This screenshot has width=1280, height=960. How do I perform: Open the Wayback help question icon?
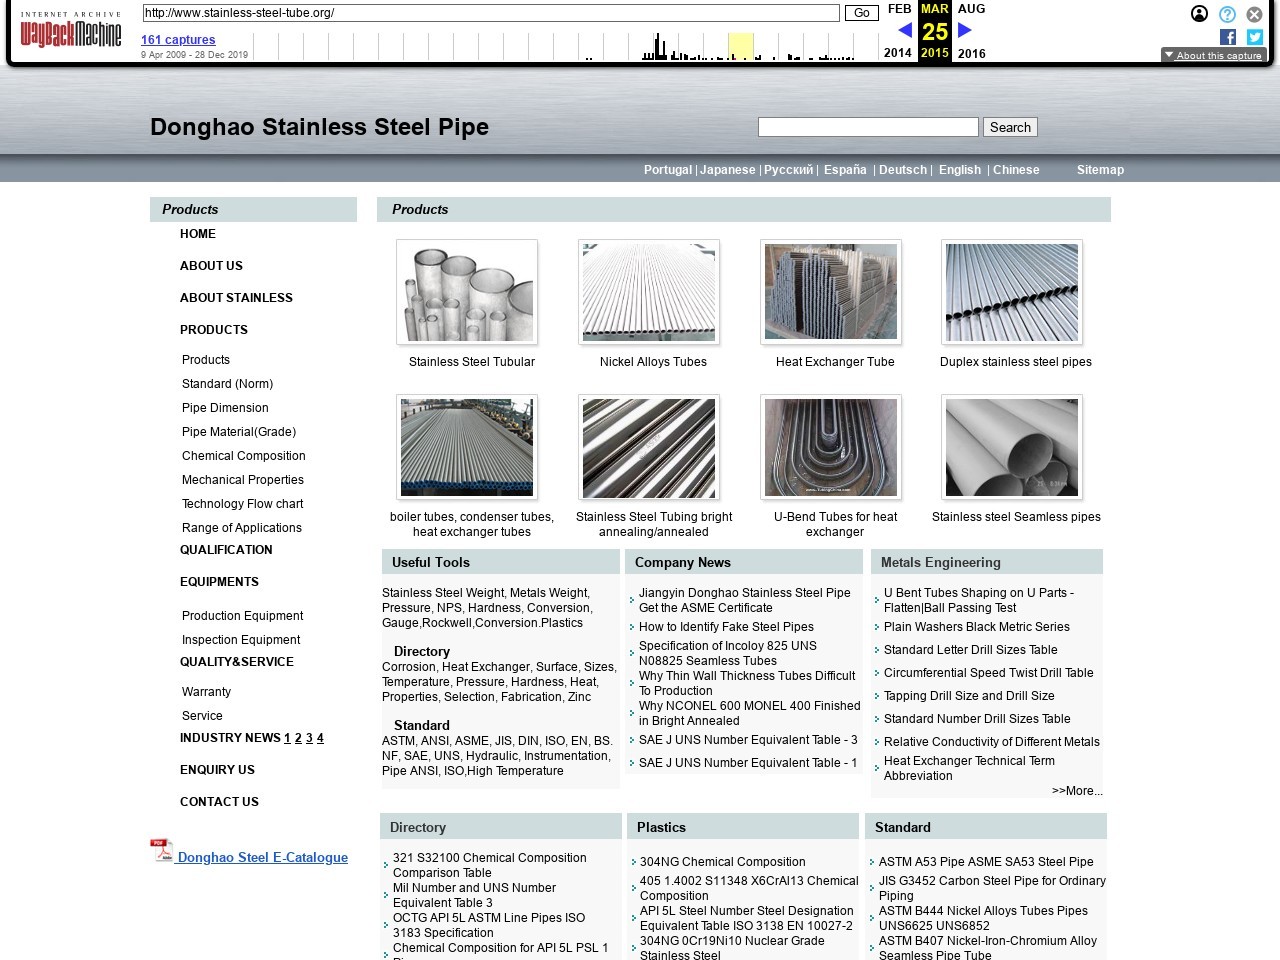pos(1227,14)
